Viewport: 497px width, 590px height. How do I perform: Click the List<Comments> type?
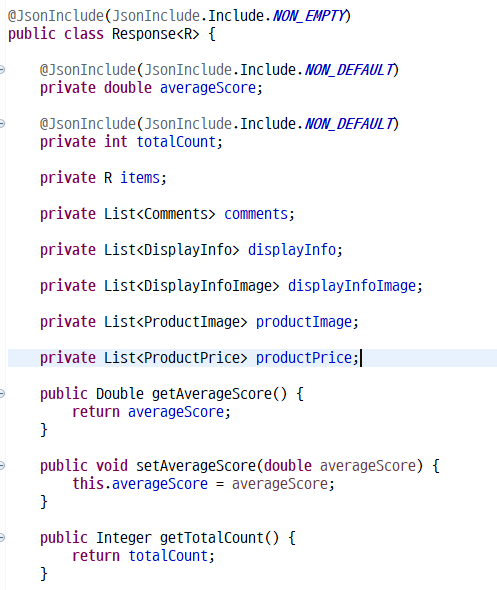pos(160,214)
